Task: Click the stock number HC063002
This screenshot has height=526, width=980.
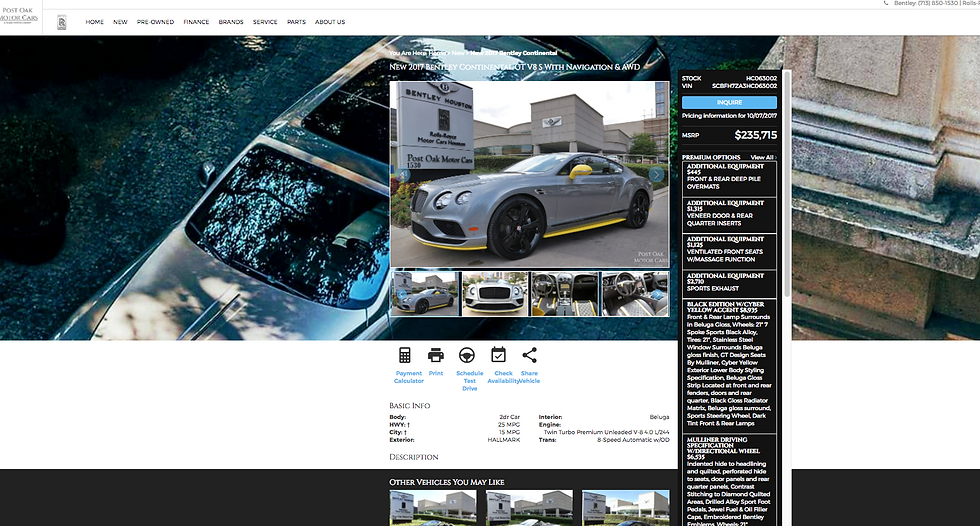Action: click(x=761, y=78)
